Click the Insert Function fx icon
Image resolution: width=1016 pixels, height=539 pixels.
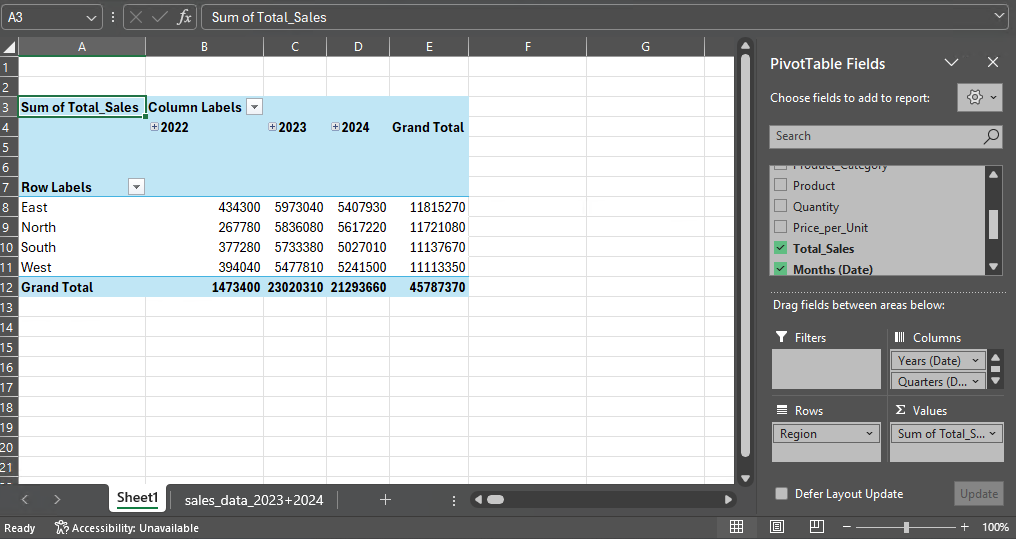[x=184, y=17]
